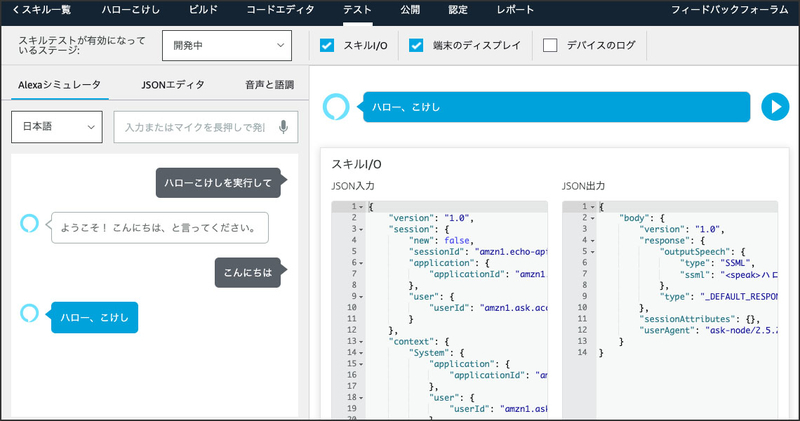Collapse the "context" fold on line 13
This screenshot has width=800, height=421.
tap(361, 341)
